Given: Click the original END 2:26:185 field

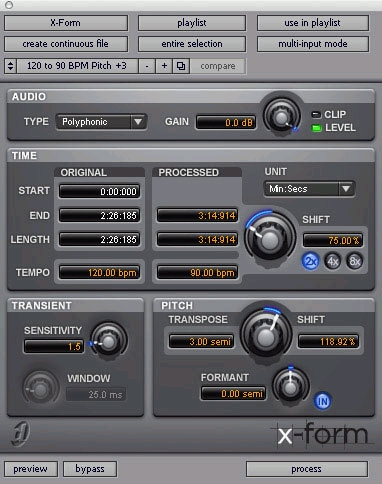Looking at the screenshot, I should pyautogui.click(x=99, y=215).
